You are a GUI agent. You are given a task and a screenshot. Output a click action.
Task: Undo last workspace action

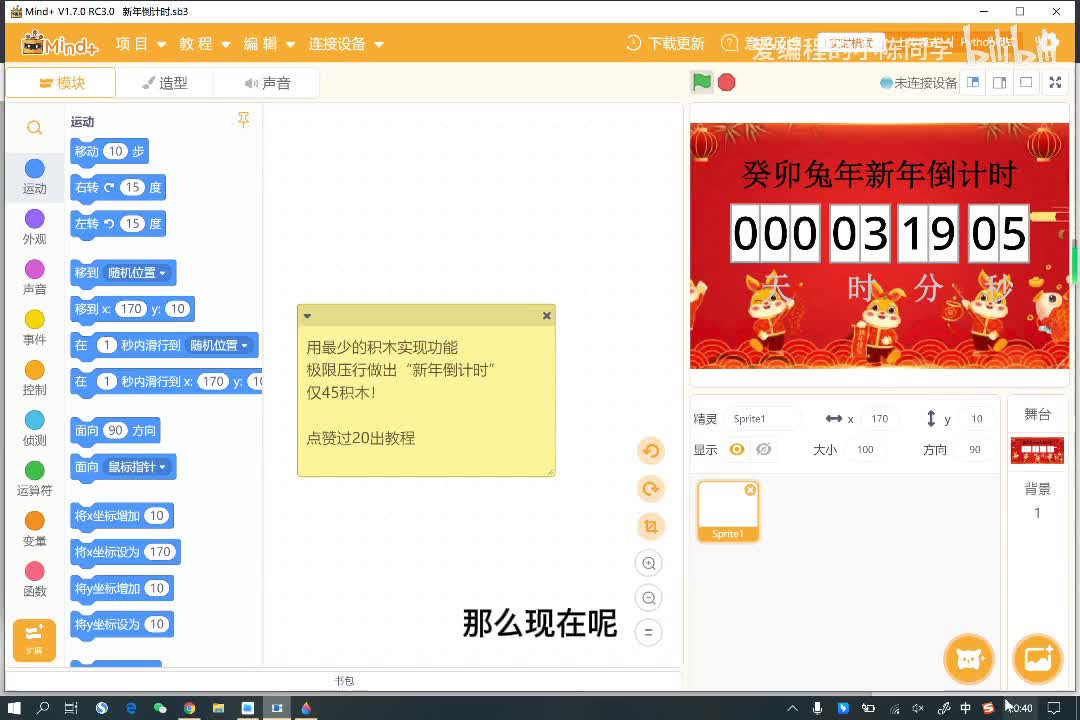650,451
